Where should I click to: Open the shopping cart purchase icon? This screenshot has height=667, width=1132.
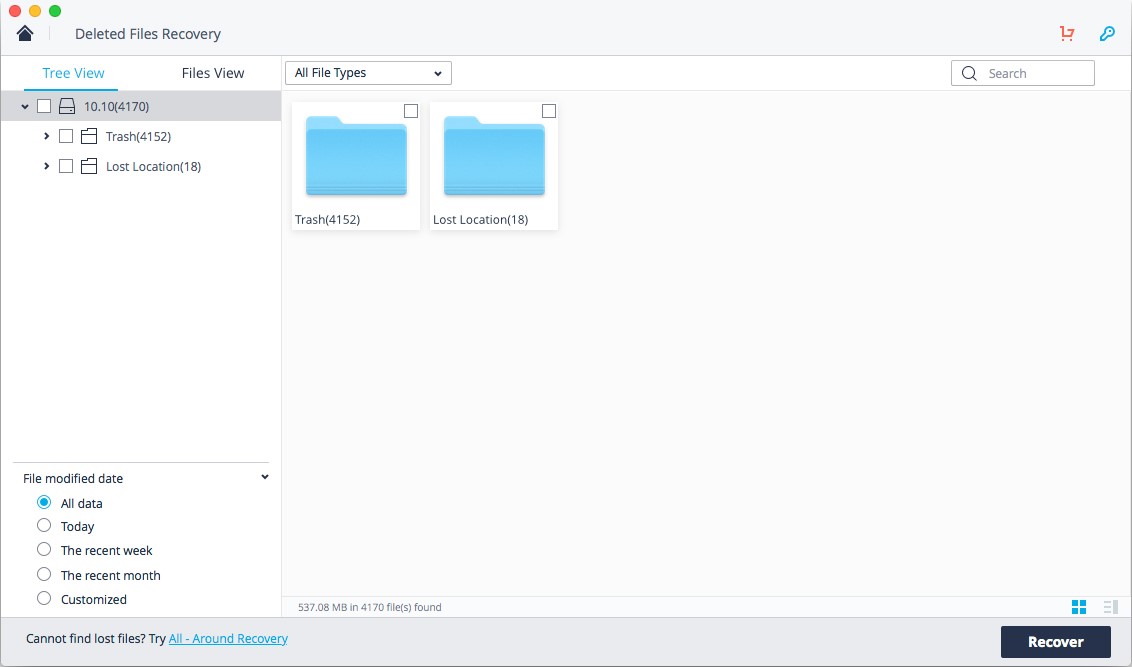click(1067, 33)
